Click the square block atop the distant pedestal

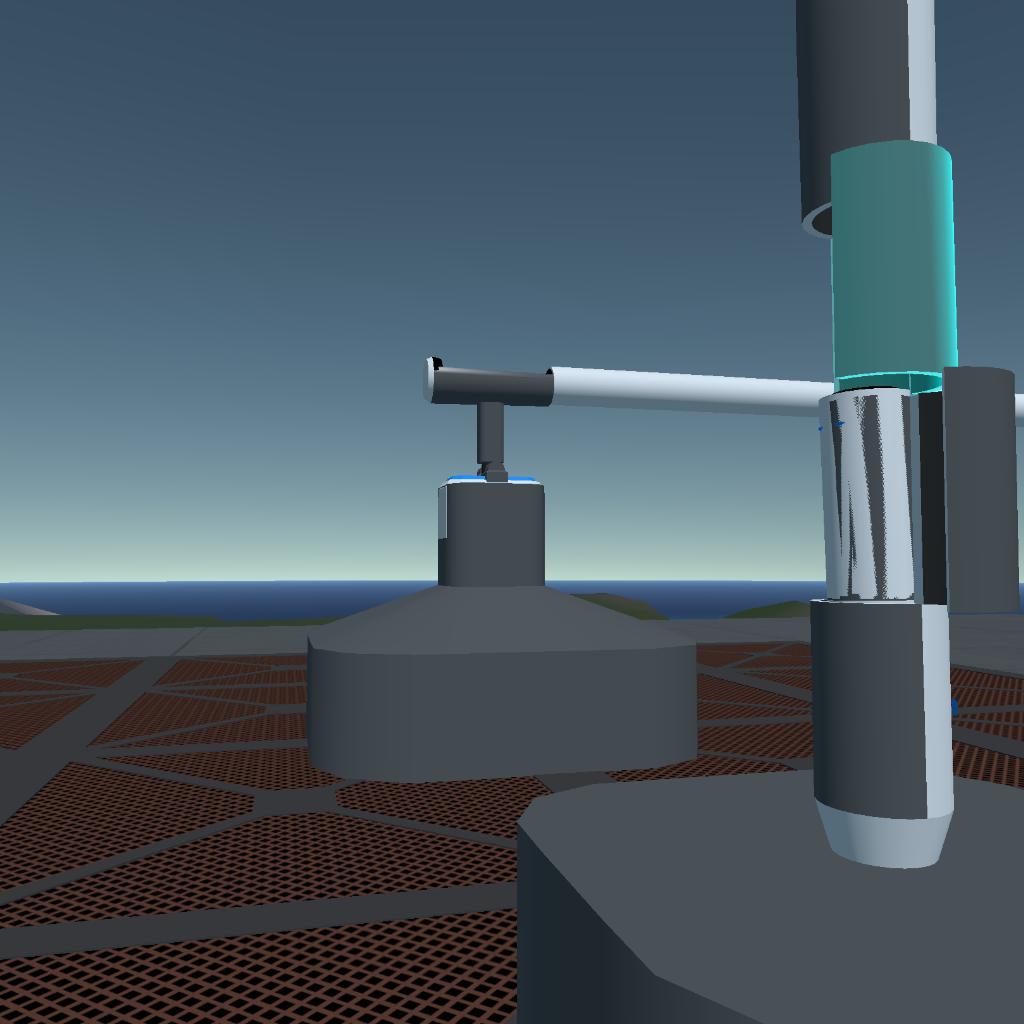pos(491,535)
